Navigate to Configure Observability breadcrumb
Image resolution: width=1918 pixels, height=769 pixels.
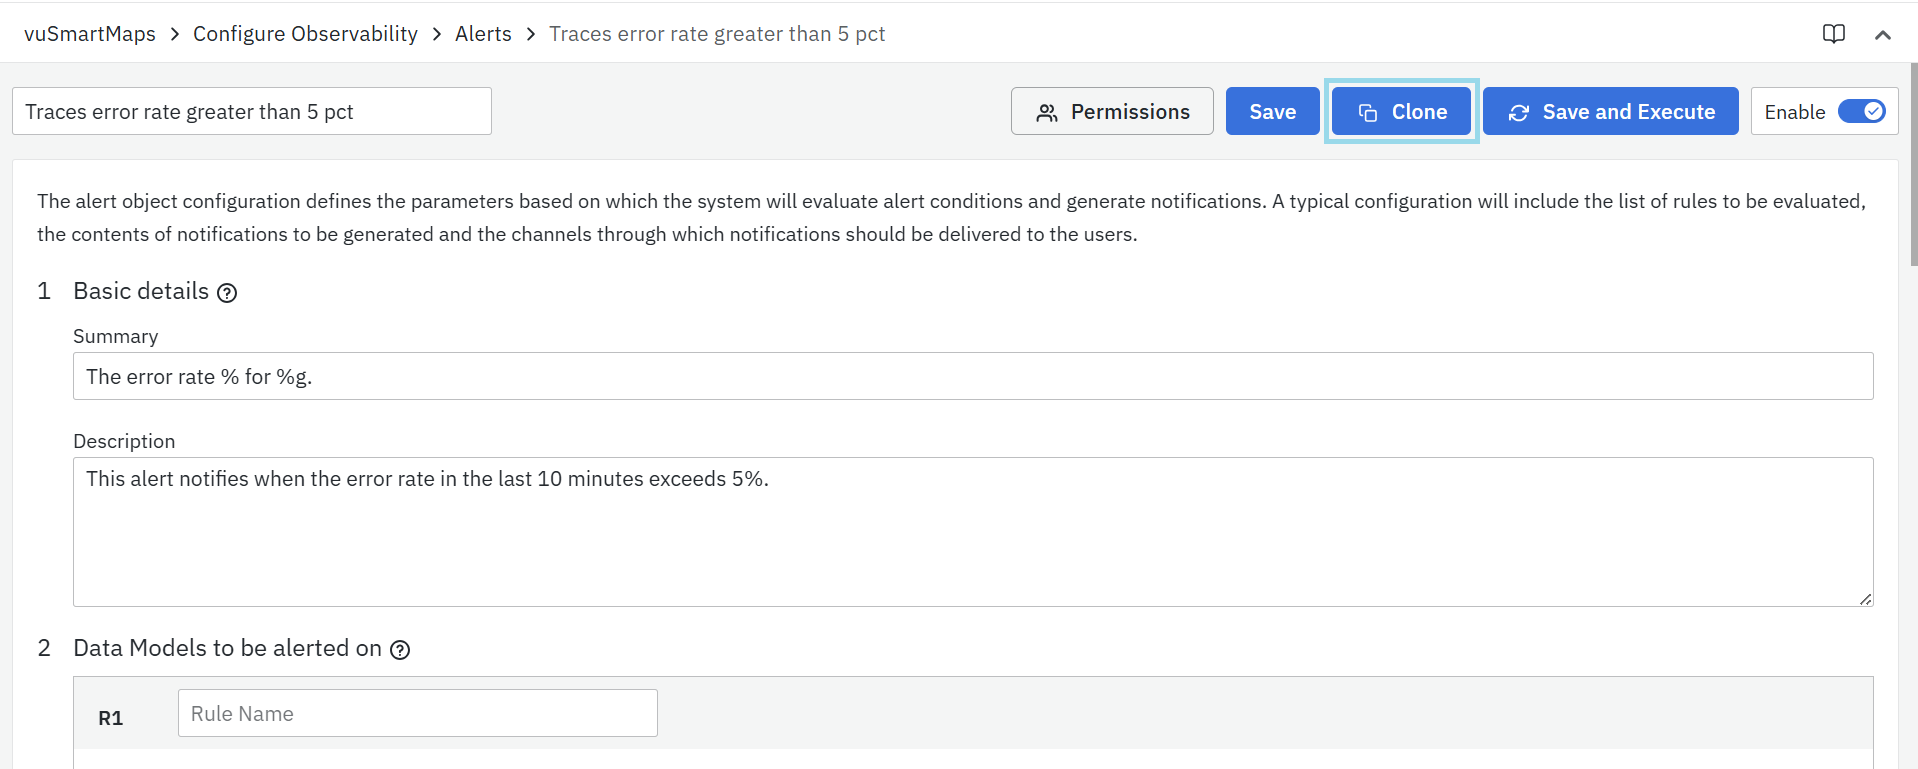[x=305, y=34]
